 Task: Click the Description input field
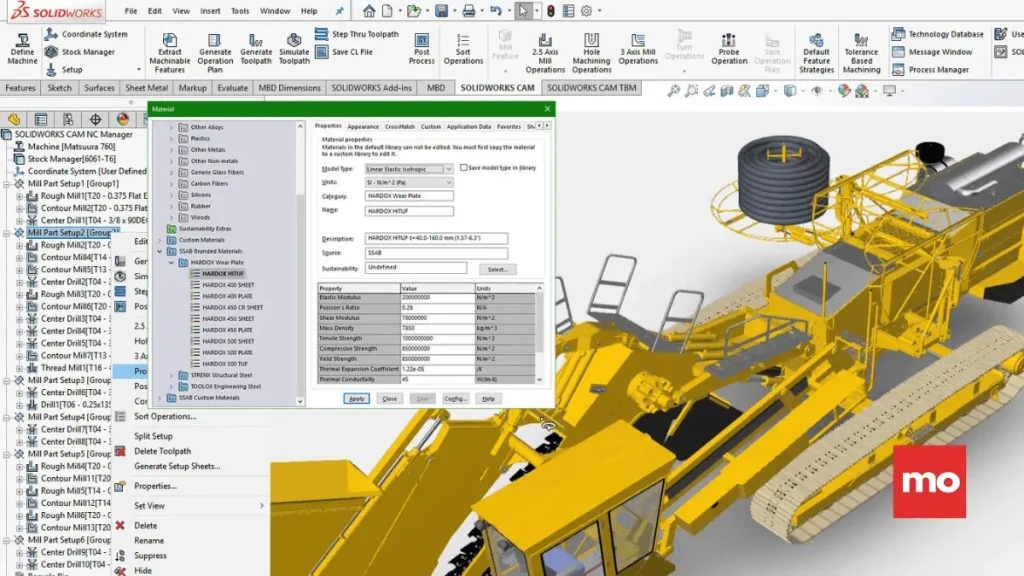click(x=436, y=238)
